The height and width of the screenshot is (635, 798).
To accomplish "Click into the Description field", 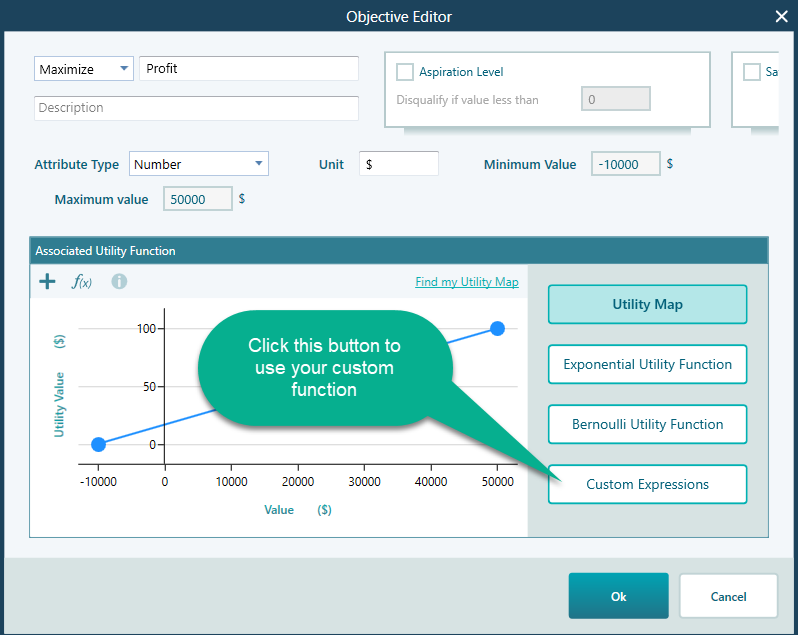I will point(196,108).
